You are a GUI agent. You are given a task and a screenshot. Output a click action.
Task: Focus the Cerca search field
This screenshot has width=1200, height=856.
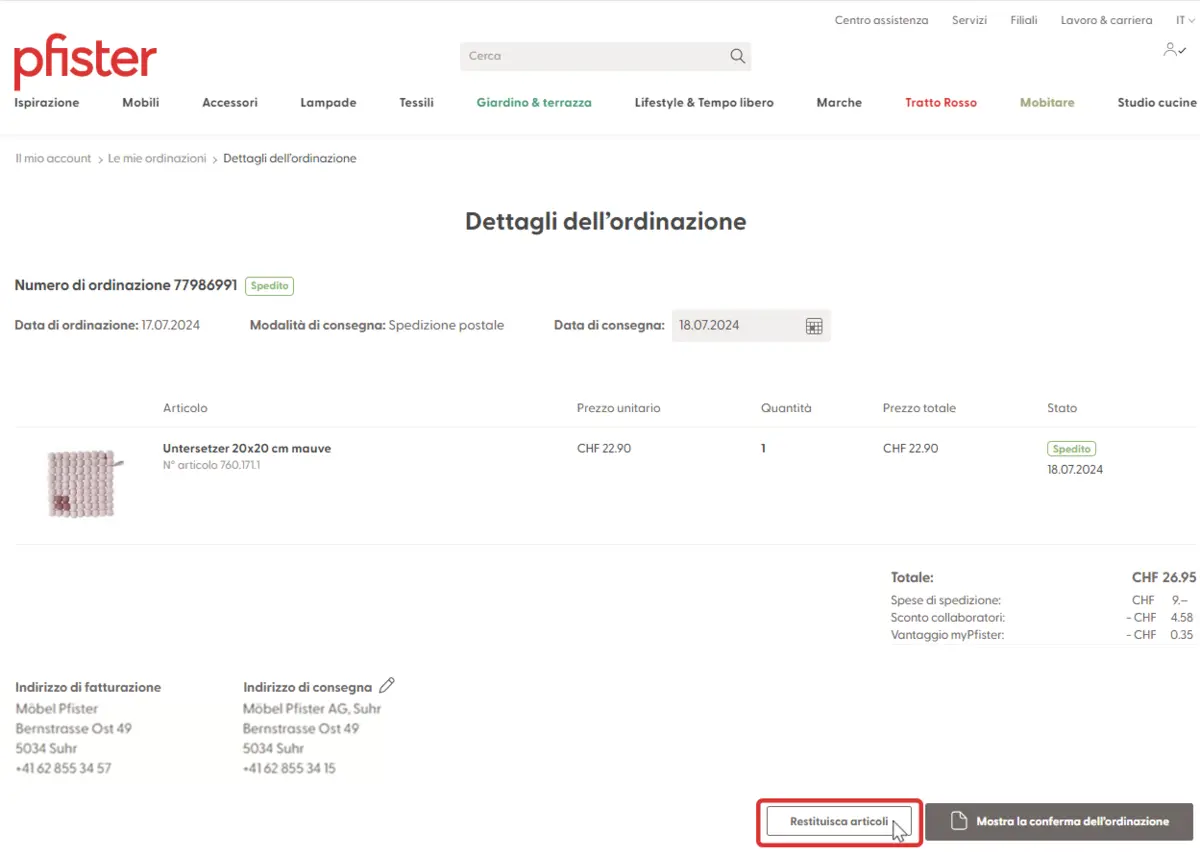pyautogui.click(x=590, y=56)
